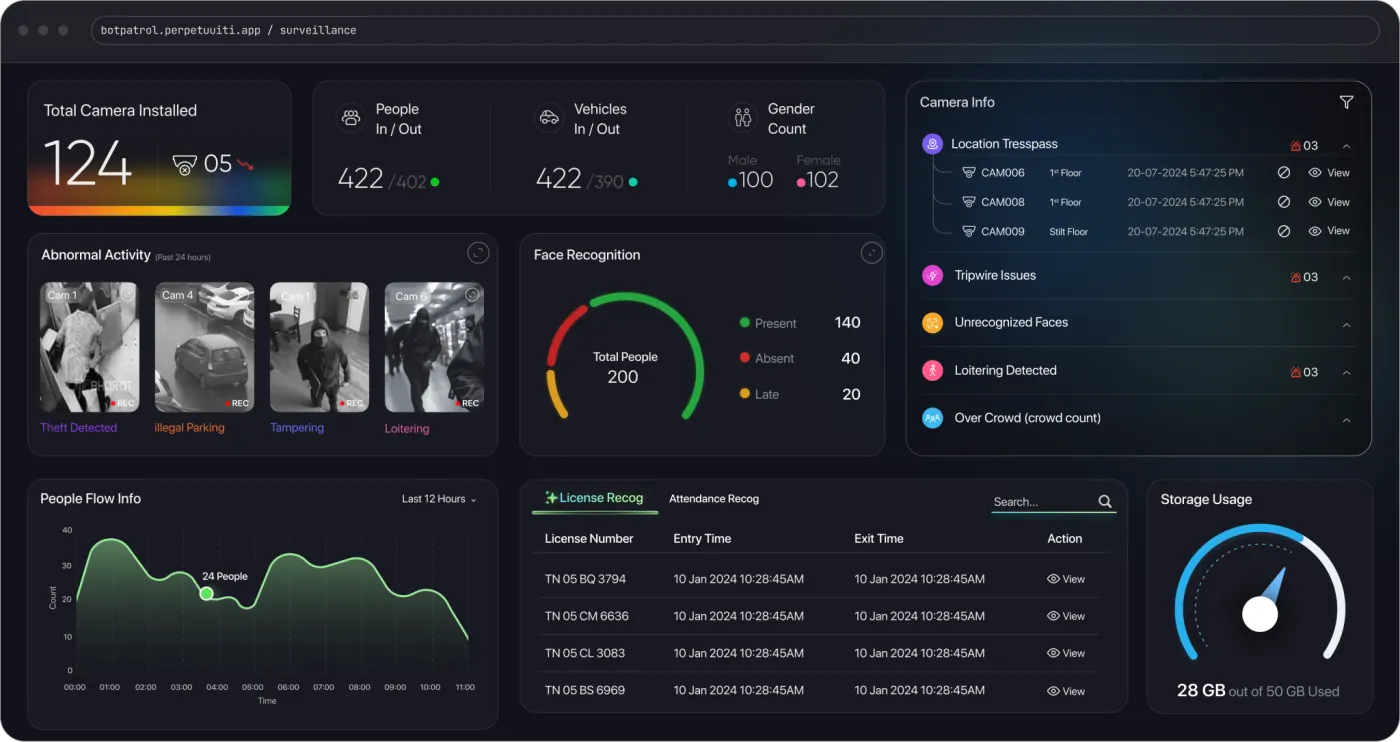Click the Present legend entry
The image size is (1400, 742).
click(x=768, y=323)
